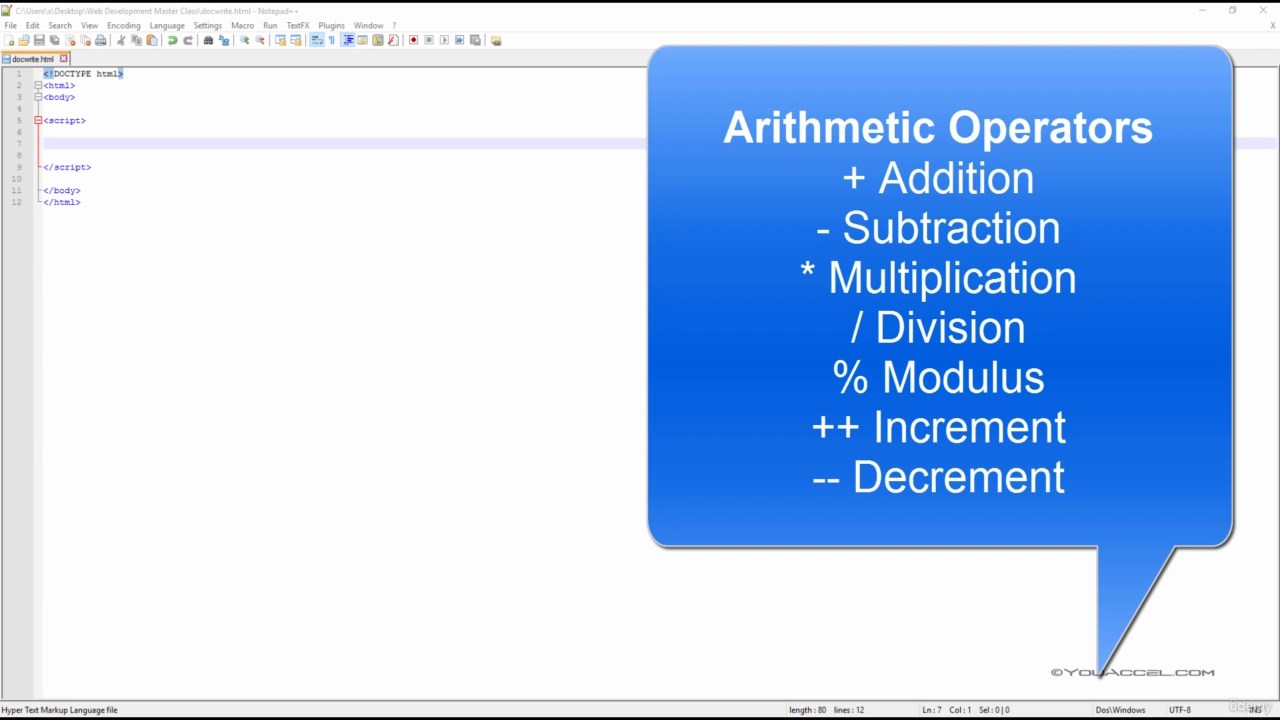This screenshot has height=720, width=1280.
Task: Open the User Defined Language icon
Action: 362,40
